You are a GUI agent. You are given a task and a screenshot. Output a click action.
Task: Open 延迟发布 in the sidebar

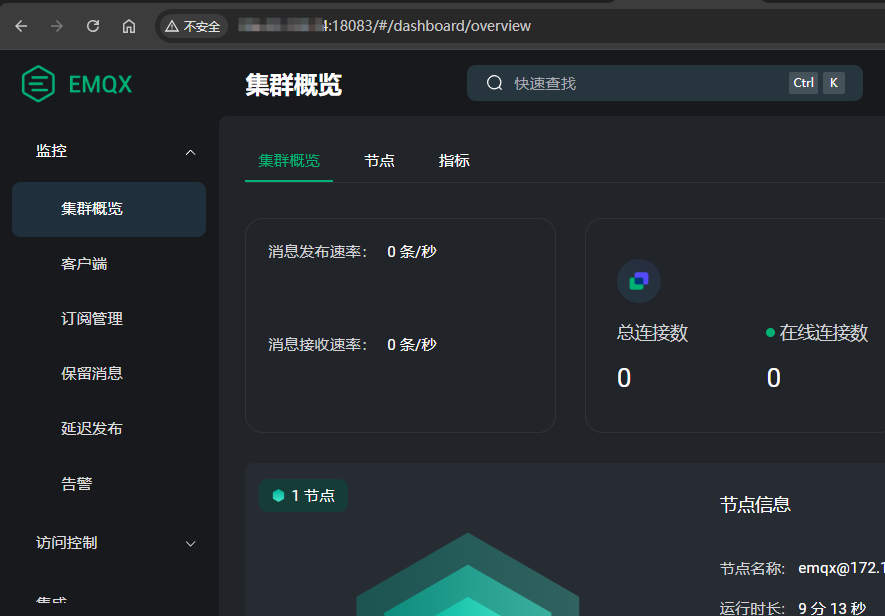(92, 428)
